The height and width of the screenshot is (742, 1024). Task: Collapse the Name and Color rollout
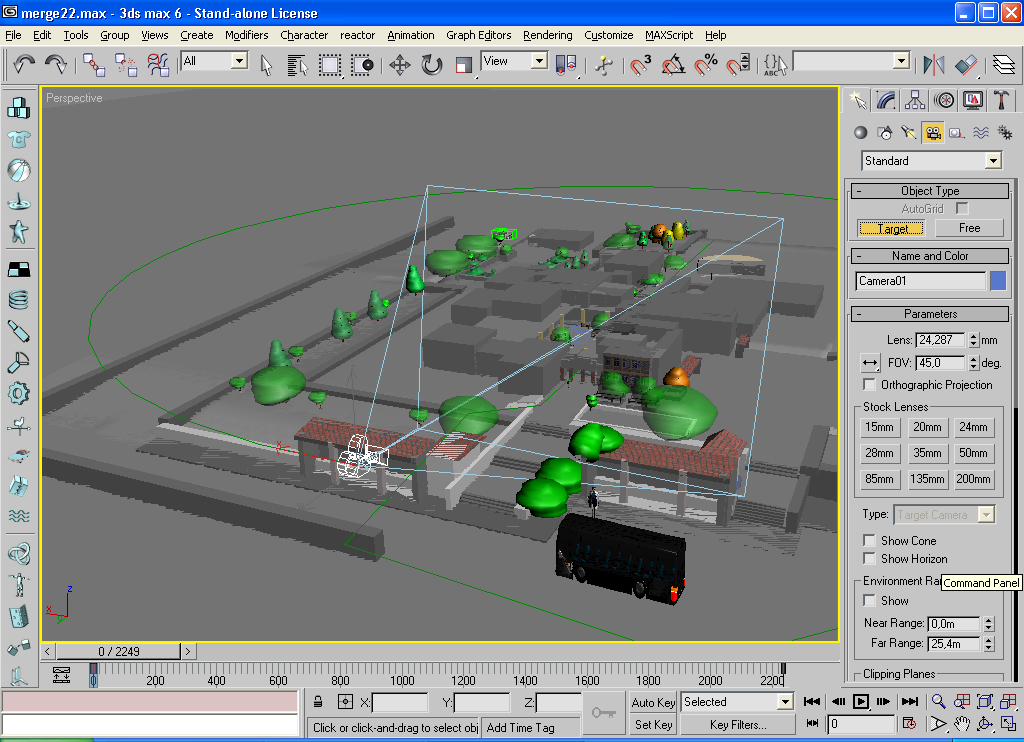930,256
